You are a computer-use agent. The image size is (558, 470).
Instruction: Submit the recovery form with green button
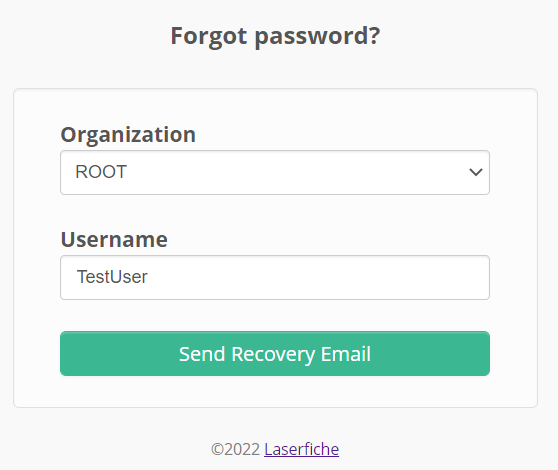[x=275, y=353]
